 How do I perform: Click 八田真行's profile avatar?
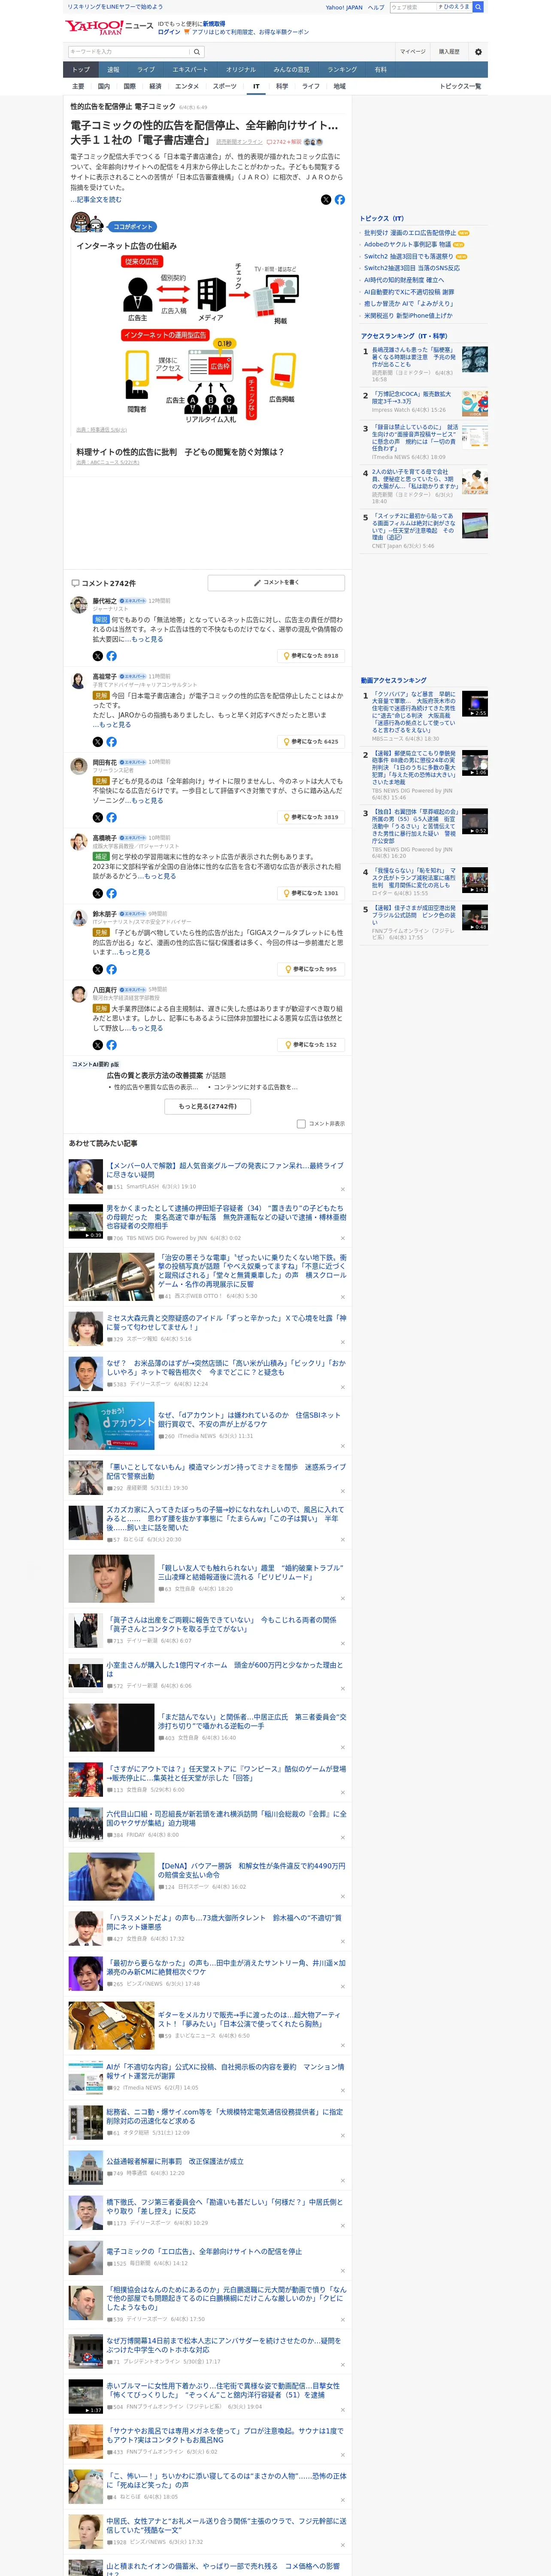coord(78,993)
